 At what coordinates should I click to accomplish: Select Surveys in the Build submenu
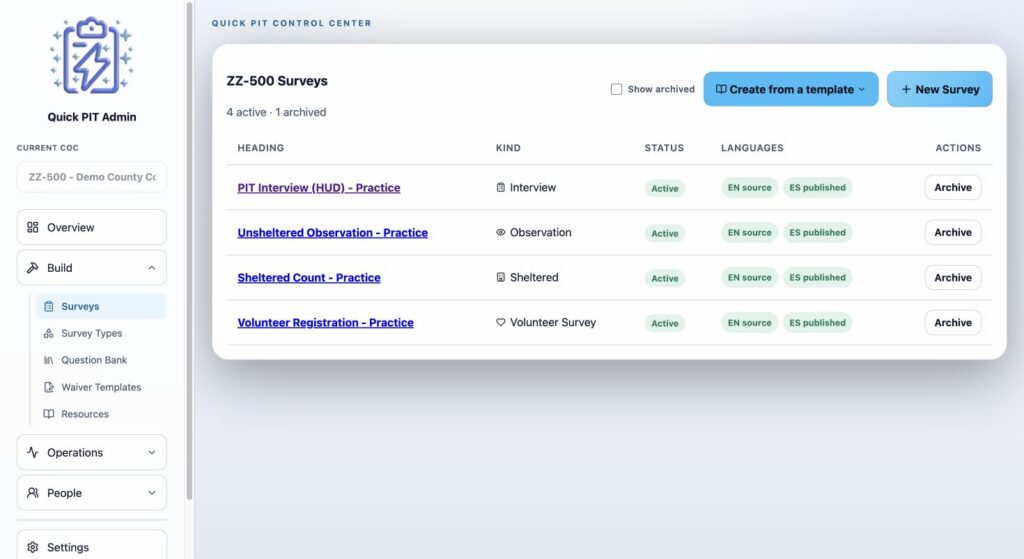pyautogui.click(x=102, y=306)
